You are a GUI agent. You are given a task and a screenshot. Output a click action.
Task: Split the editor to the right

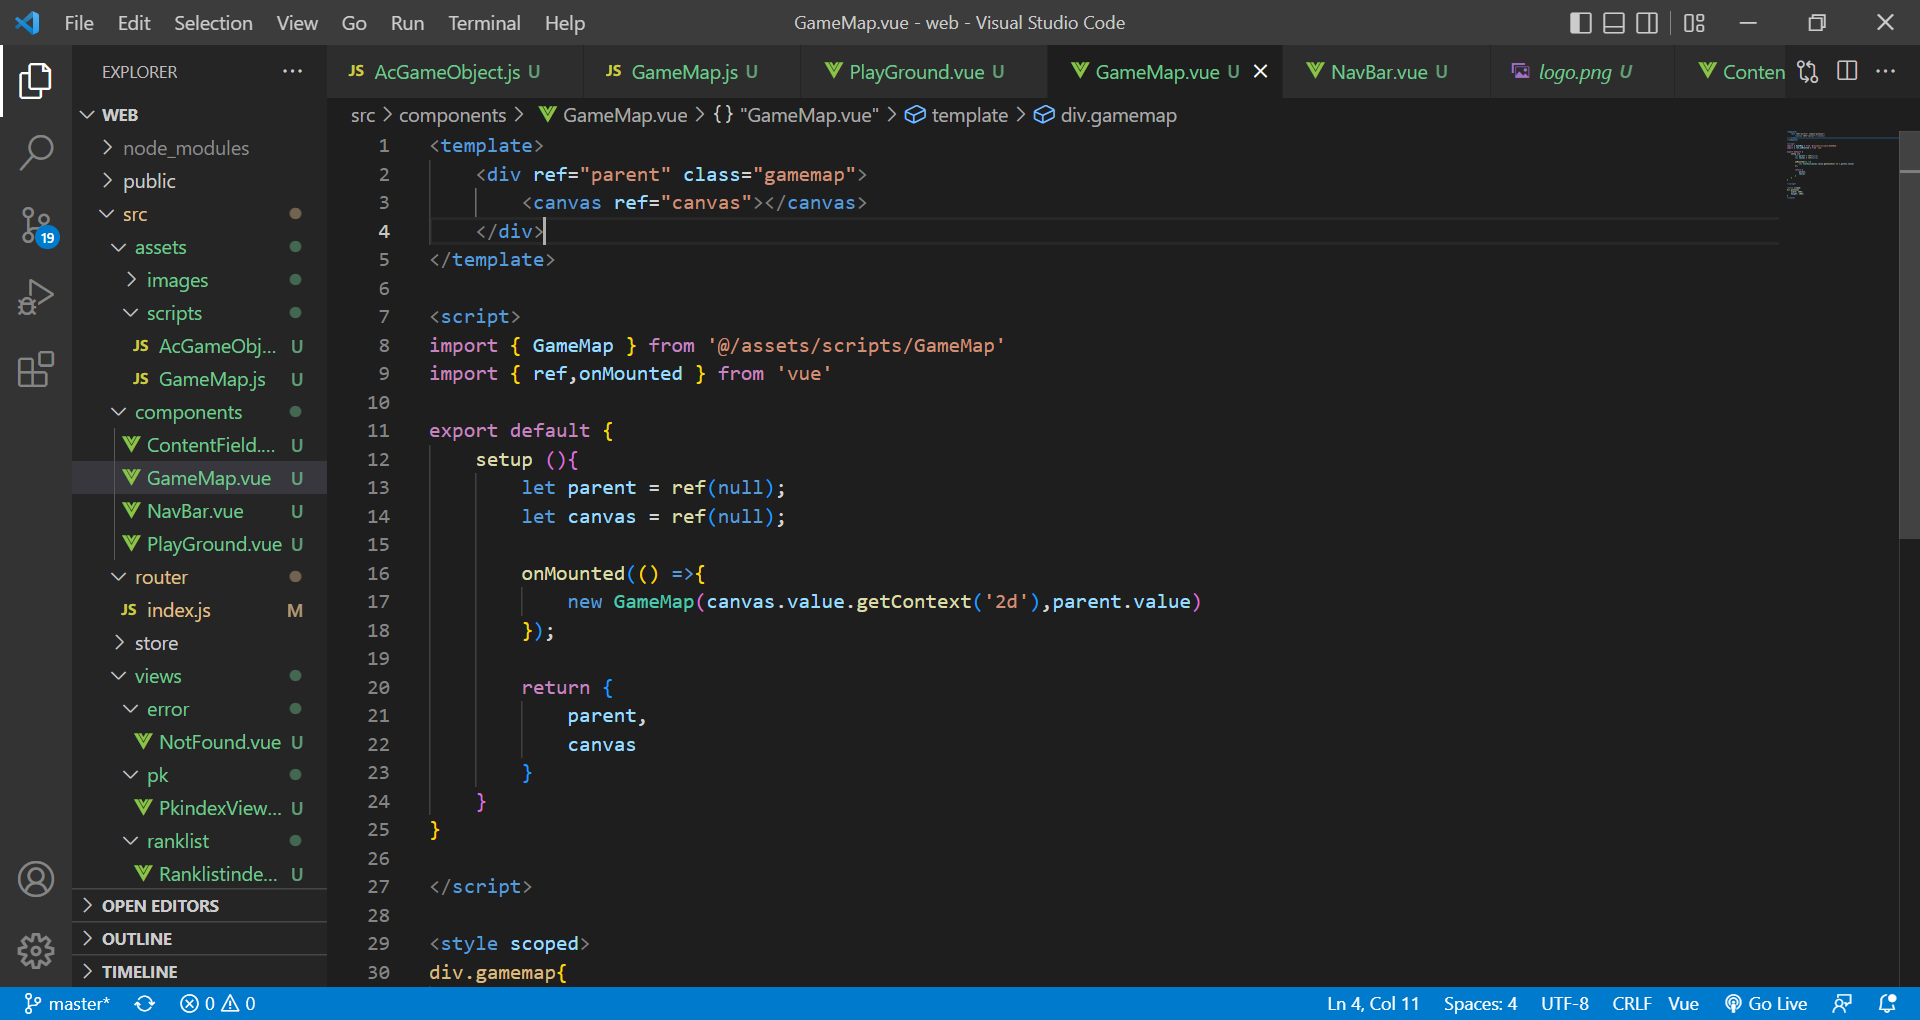coord(1847,71)
